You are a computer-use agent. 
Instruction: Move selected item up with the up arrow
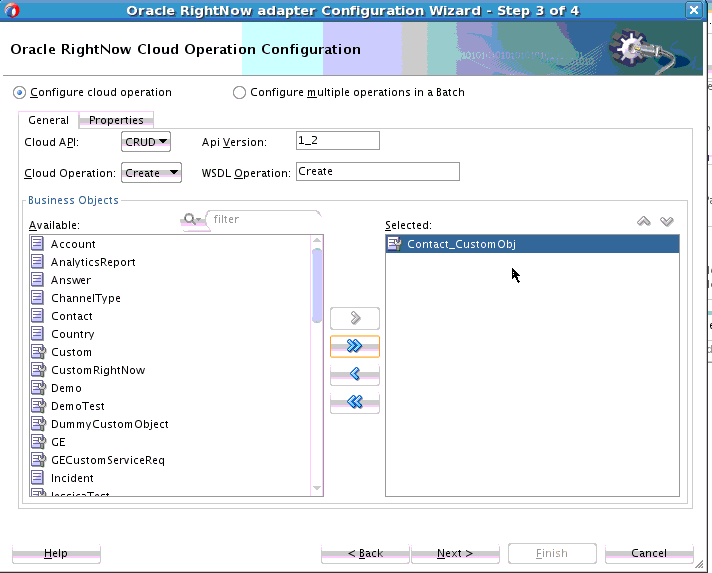pos(643,222)
